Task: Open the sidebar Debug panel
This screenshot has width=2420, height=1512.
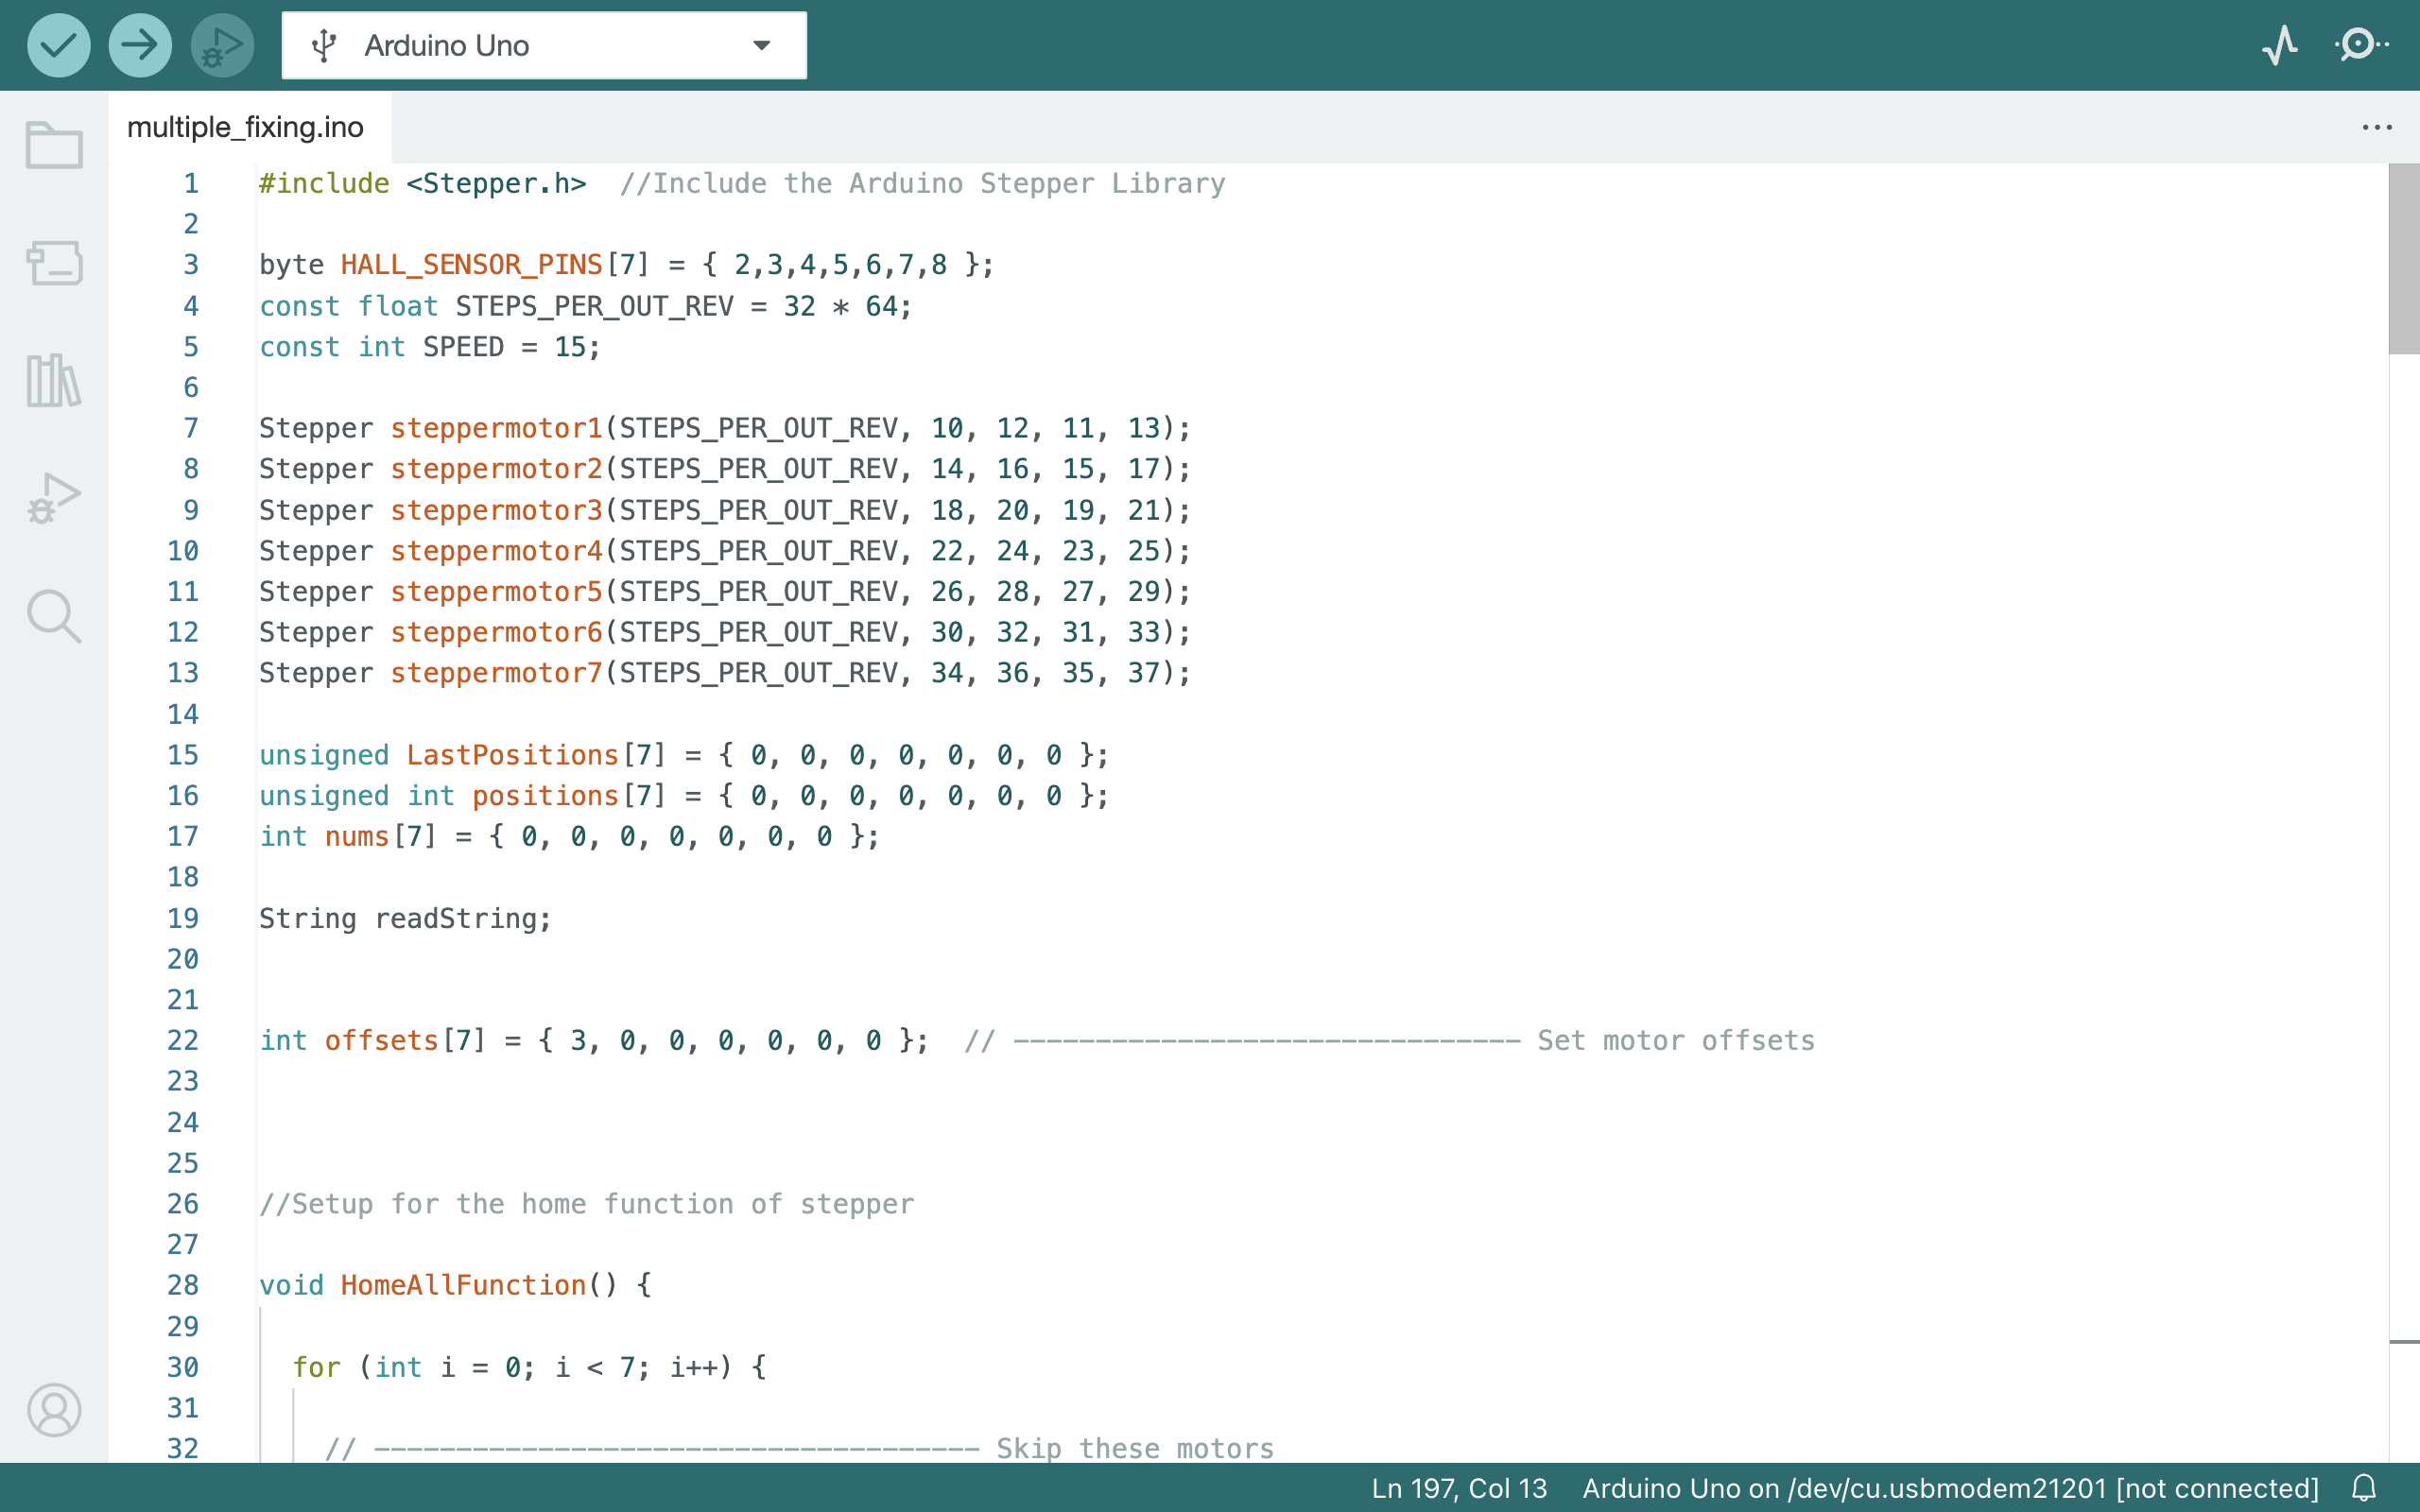Action: [x=54, y=498]
